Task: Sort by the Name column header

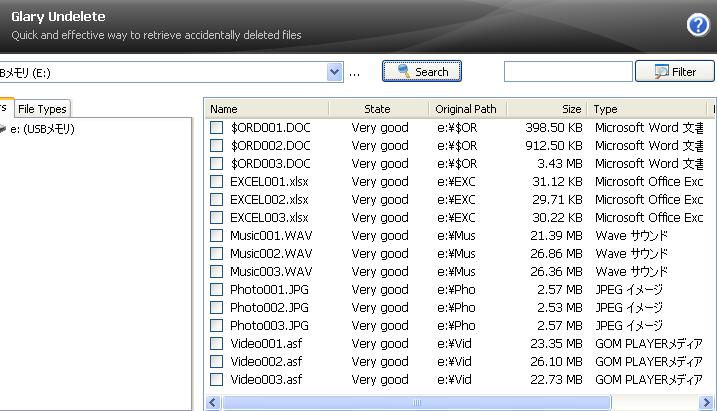Action: pos(265,109)
